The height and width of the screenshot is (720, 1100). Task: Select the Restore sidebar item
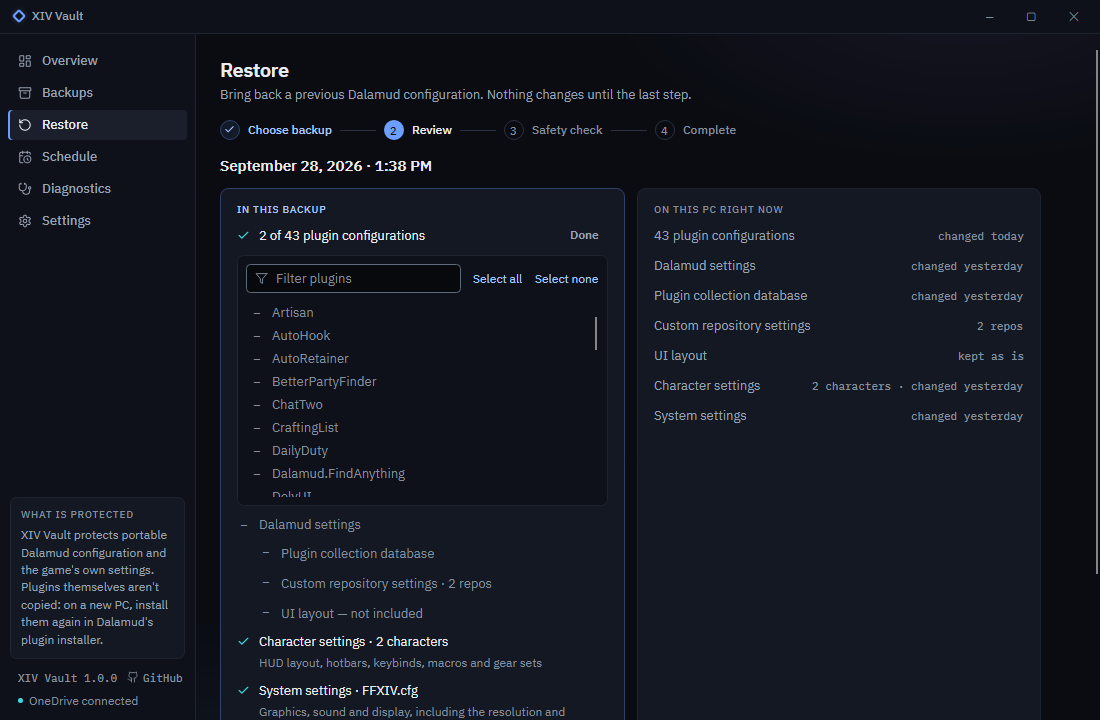point(98,125)
